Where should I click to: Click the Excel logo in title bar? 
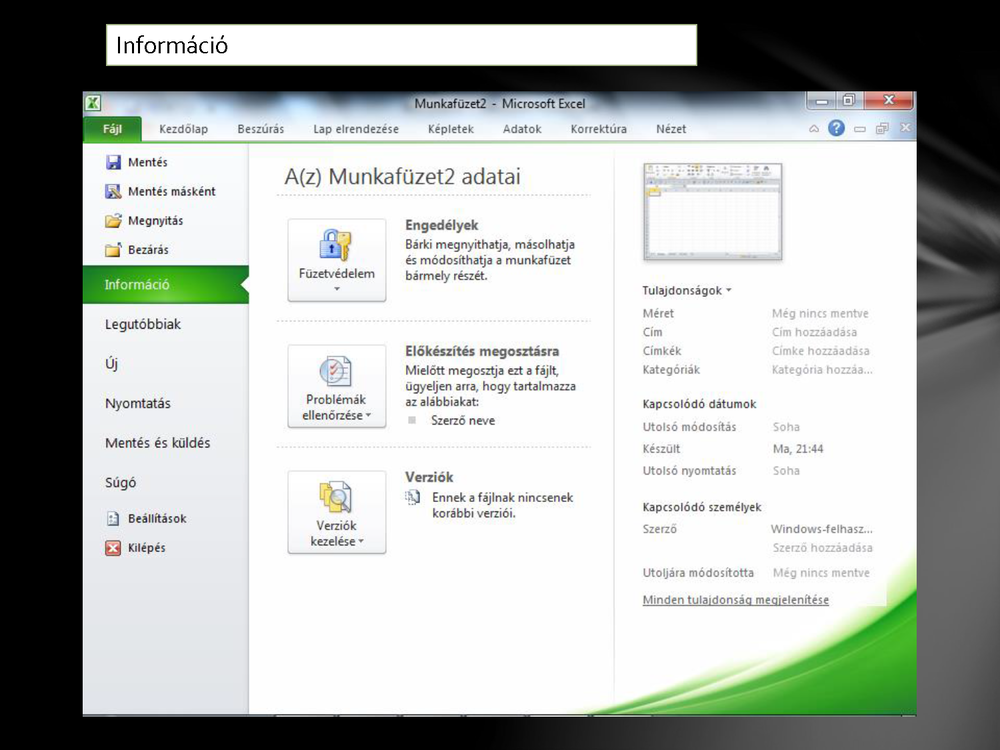(93, 103)
